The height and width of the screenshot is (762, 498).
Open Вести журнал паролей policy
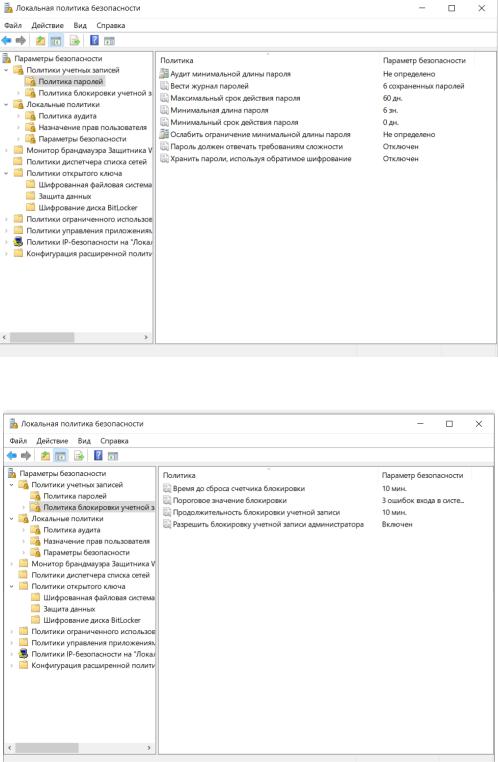click(x=209, y=86)
